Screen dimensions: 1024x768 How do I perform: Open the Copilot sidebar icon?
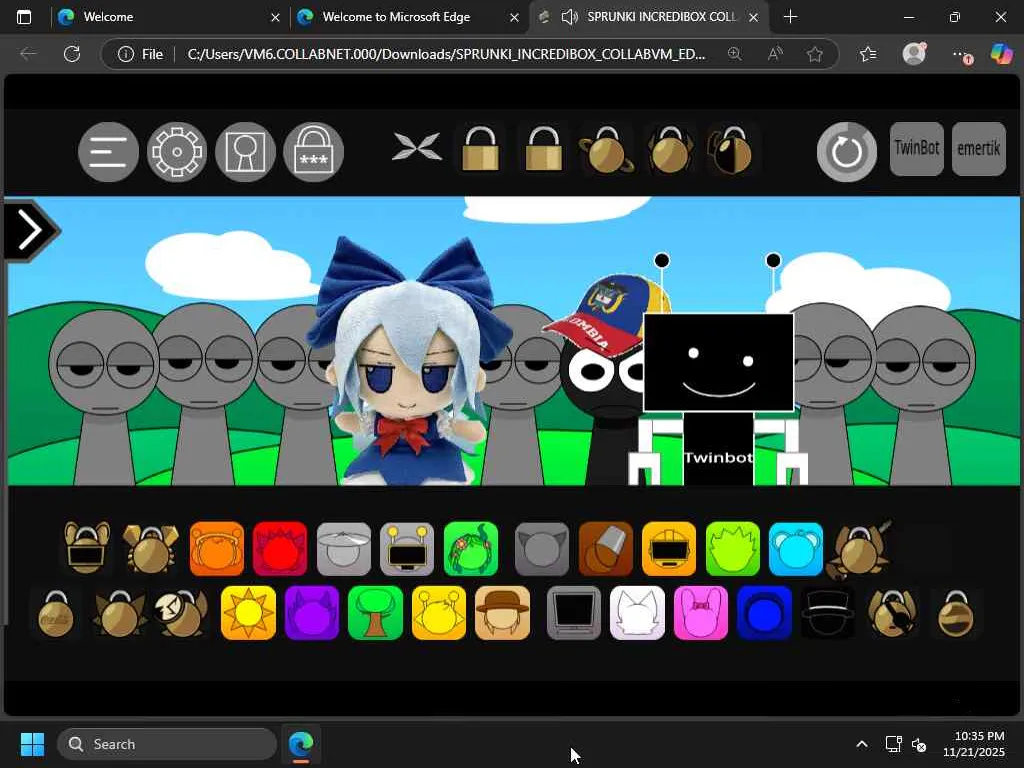point(1000,54)
